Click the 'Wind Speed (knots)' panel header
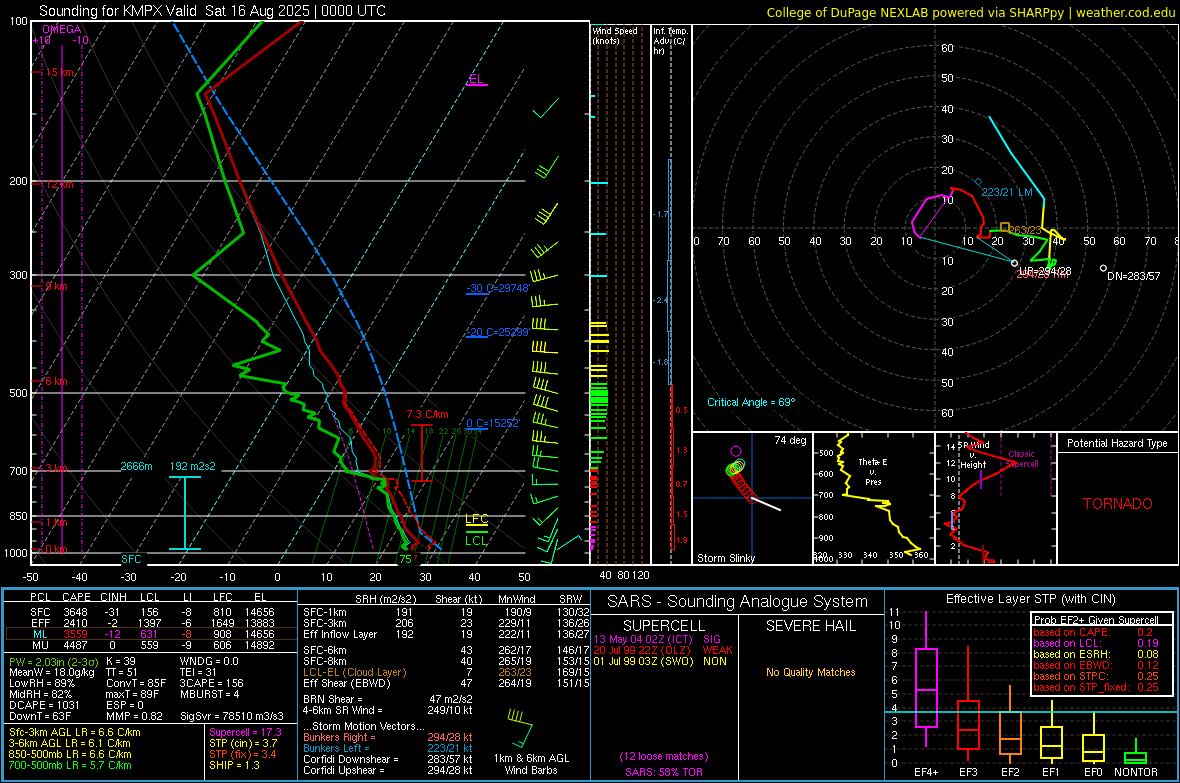Image resolution: width=1180 pixels, height=783 pixels. click(615, 35)
